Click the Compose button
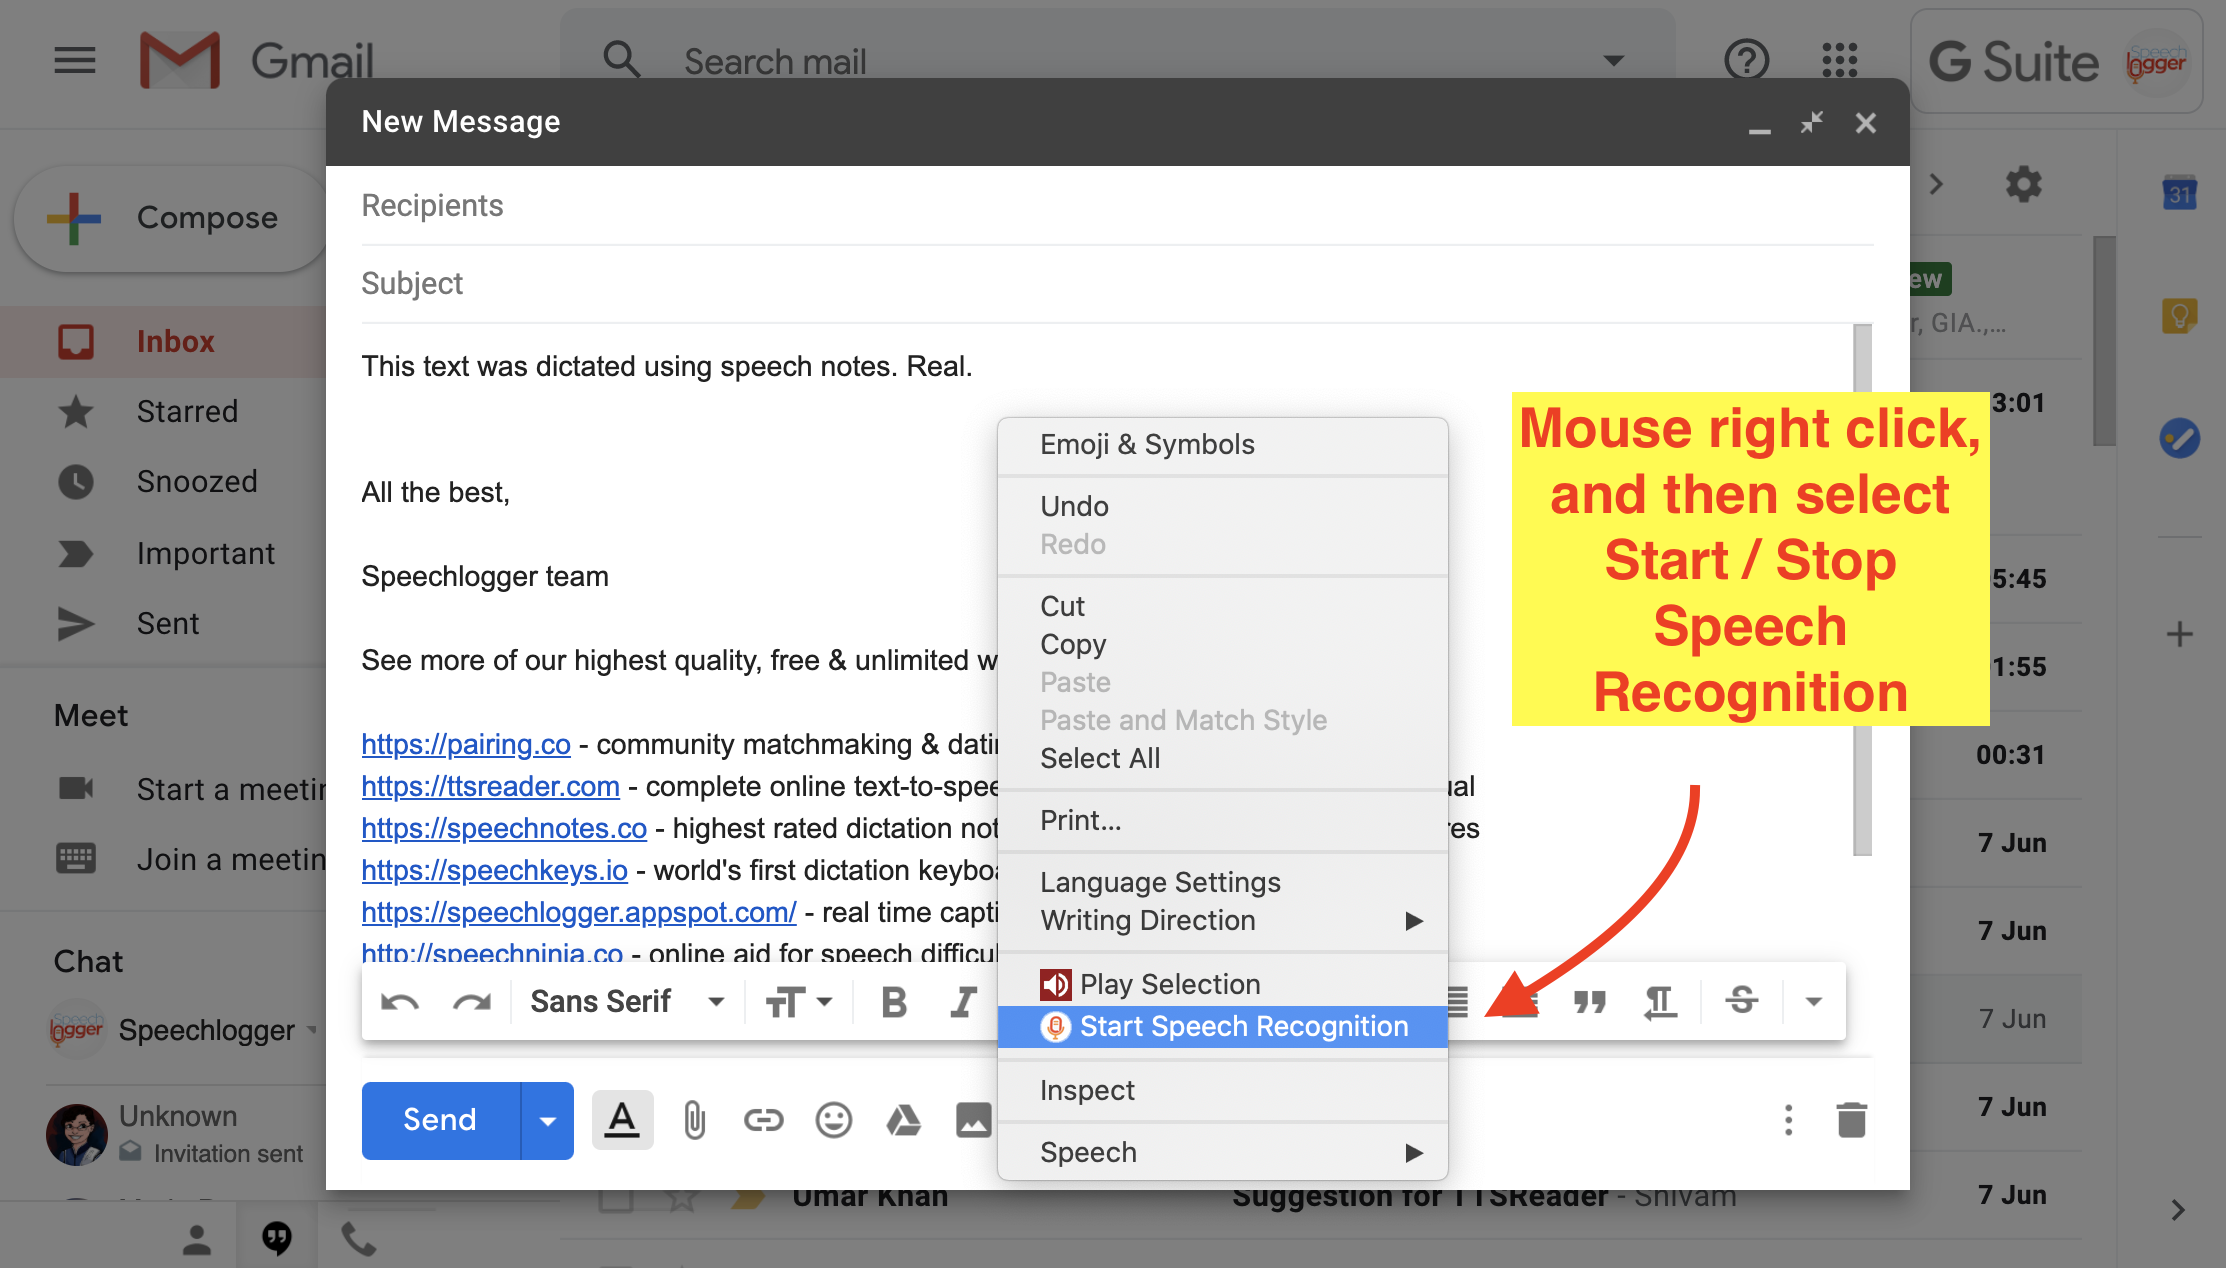The height and width of the screenshot is (1268, 2226). point(171,218)
